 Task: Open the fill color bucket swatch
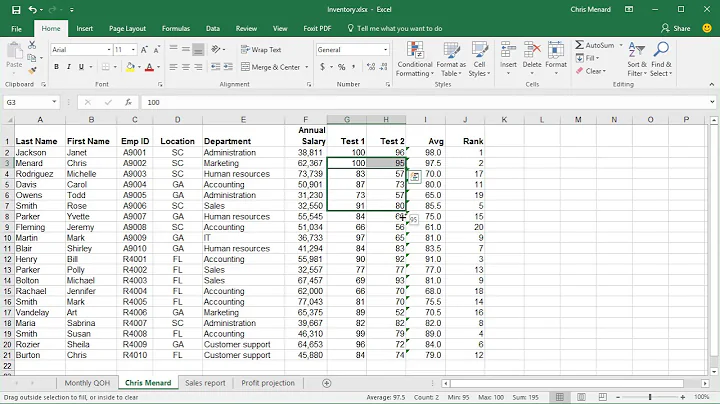[130, 67]
